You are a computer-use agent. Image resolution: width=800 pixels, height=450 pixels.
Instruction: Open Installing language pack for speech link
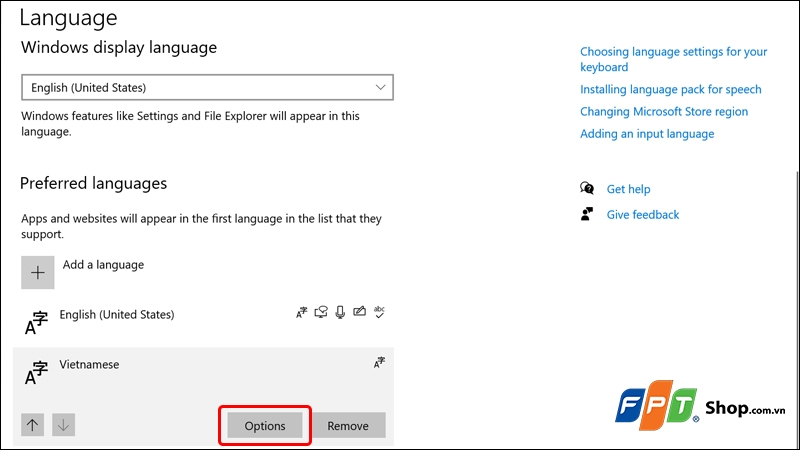(670, 89)
